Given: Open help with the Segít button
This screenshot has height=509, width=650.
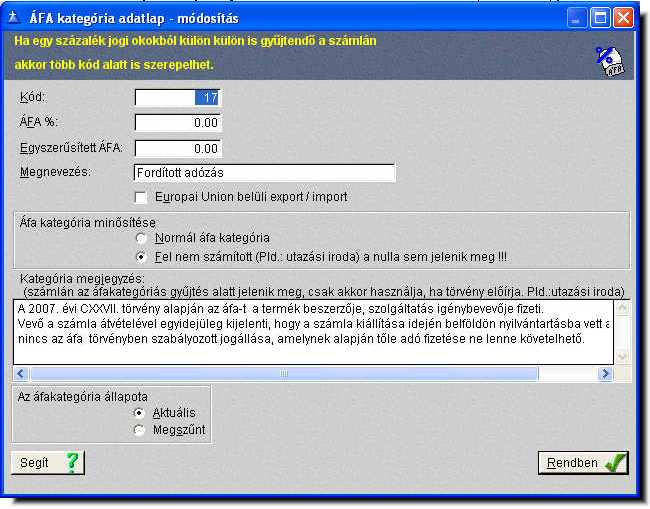Looking at the screenshot, I should [x=48, y=463].
